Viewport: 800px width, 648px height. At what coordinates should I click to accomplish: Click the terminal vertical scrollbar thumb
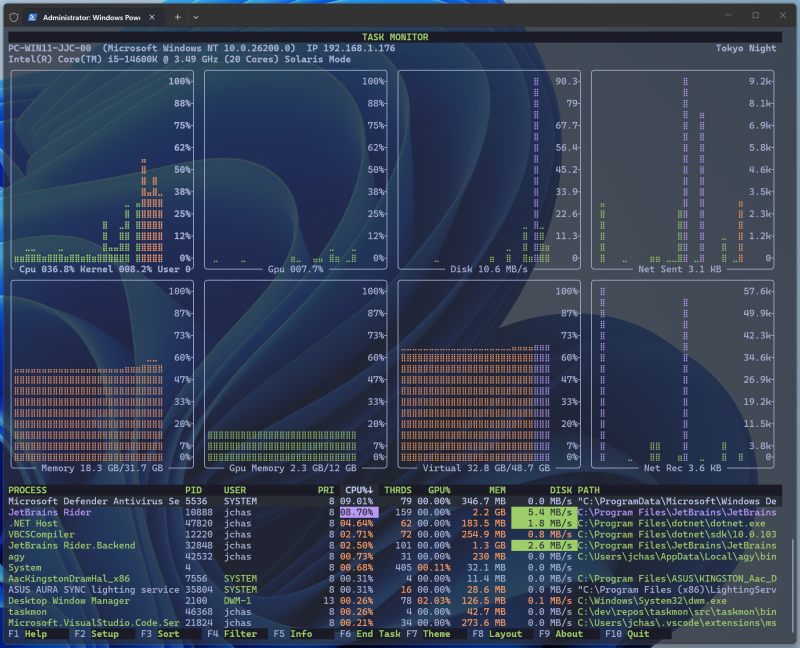(793, 586)
